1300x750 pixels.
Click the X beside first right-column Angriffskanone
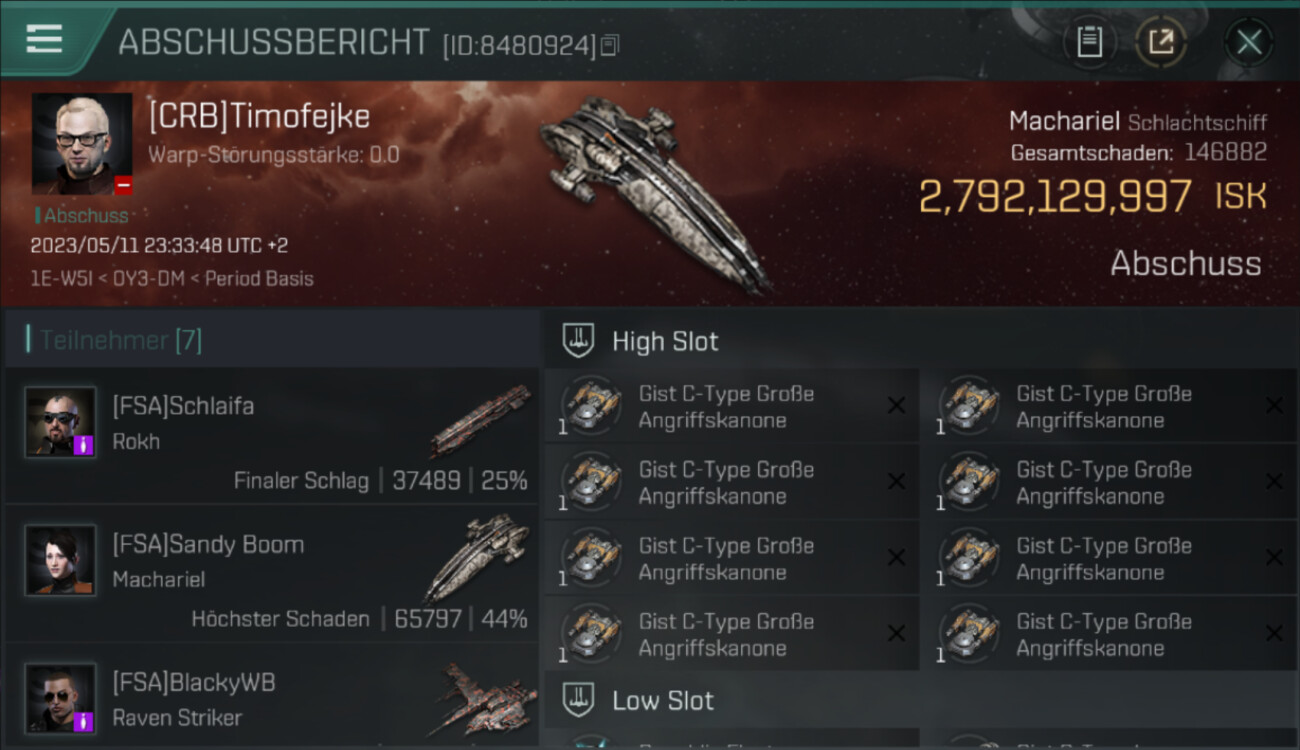point(1274,406)
